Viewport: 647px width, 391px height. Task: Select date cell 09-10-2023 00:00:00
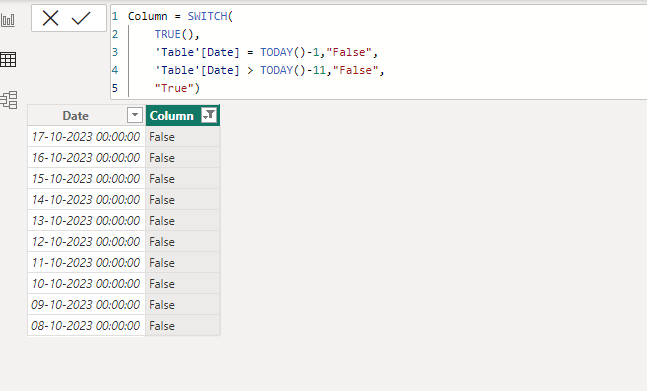pos(86,305)
